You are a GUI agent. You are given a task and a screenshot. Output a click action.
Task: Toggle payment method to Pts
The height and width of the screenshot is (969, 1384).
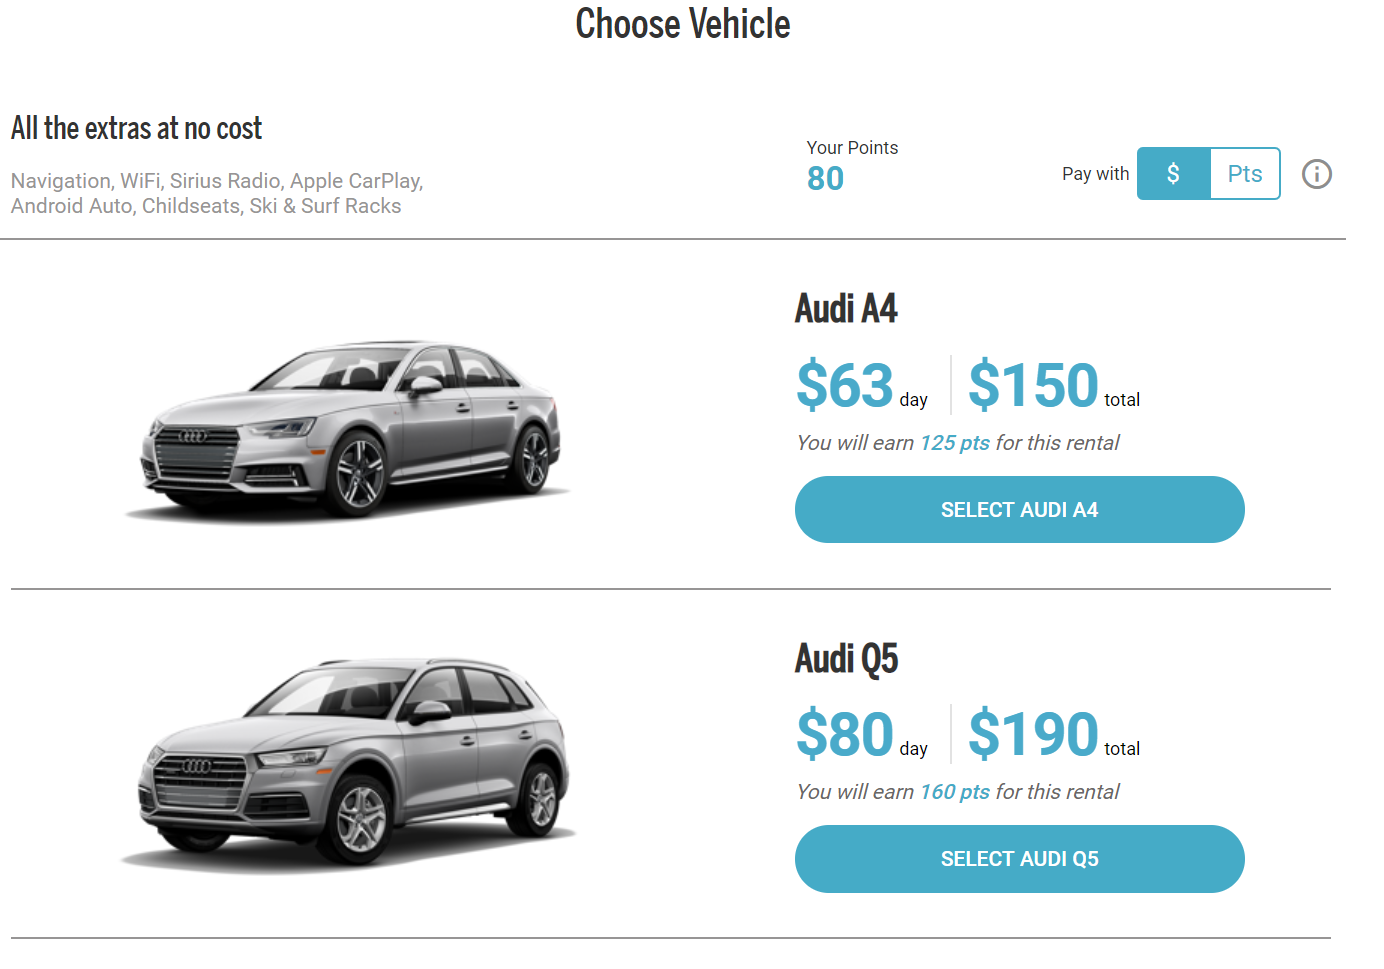[x=1244, y=173]
